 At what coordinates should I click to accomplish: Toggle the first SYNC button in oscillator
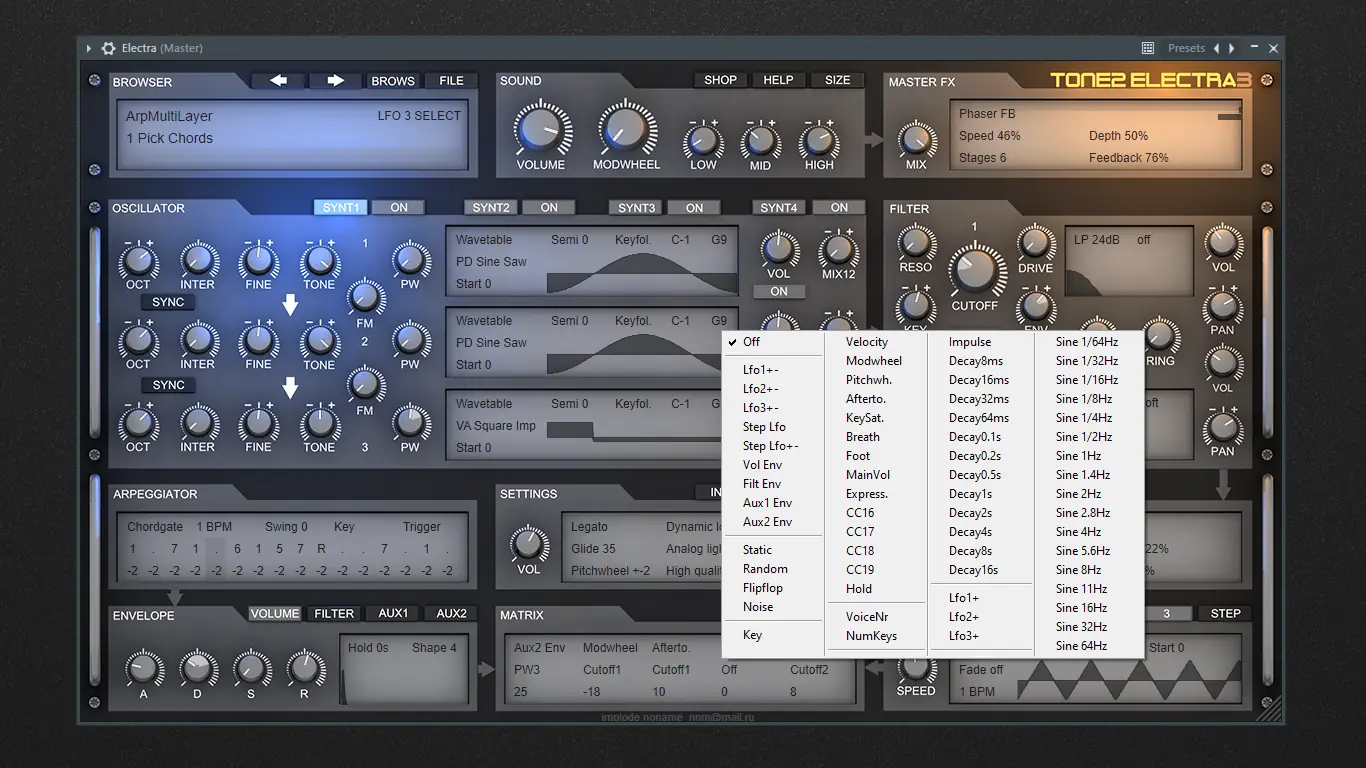tap(168, 302)
